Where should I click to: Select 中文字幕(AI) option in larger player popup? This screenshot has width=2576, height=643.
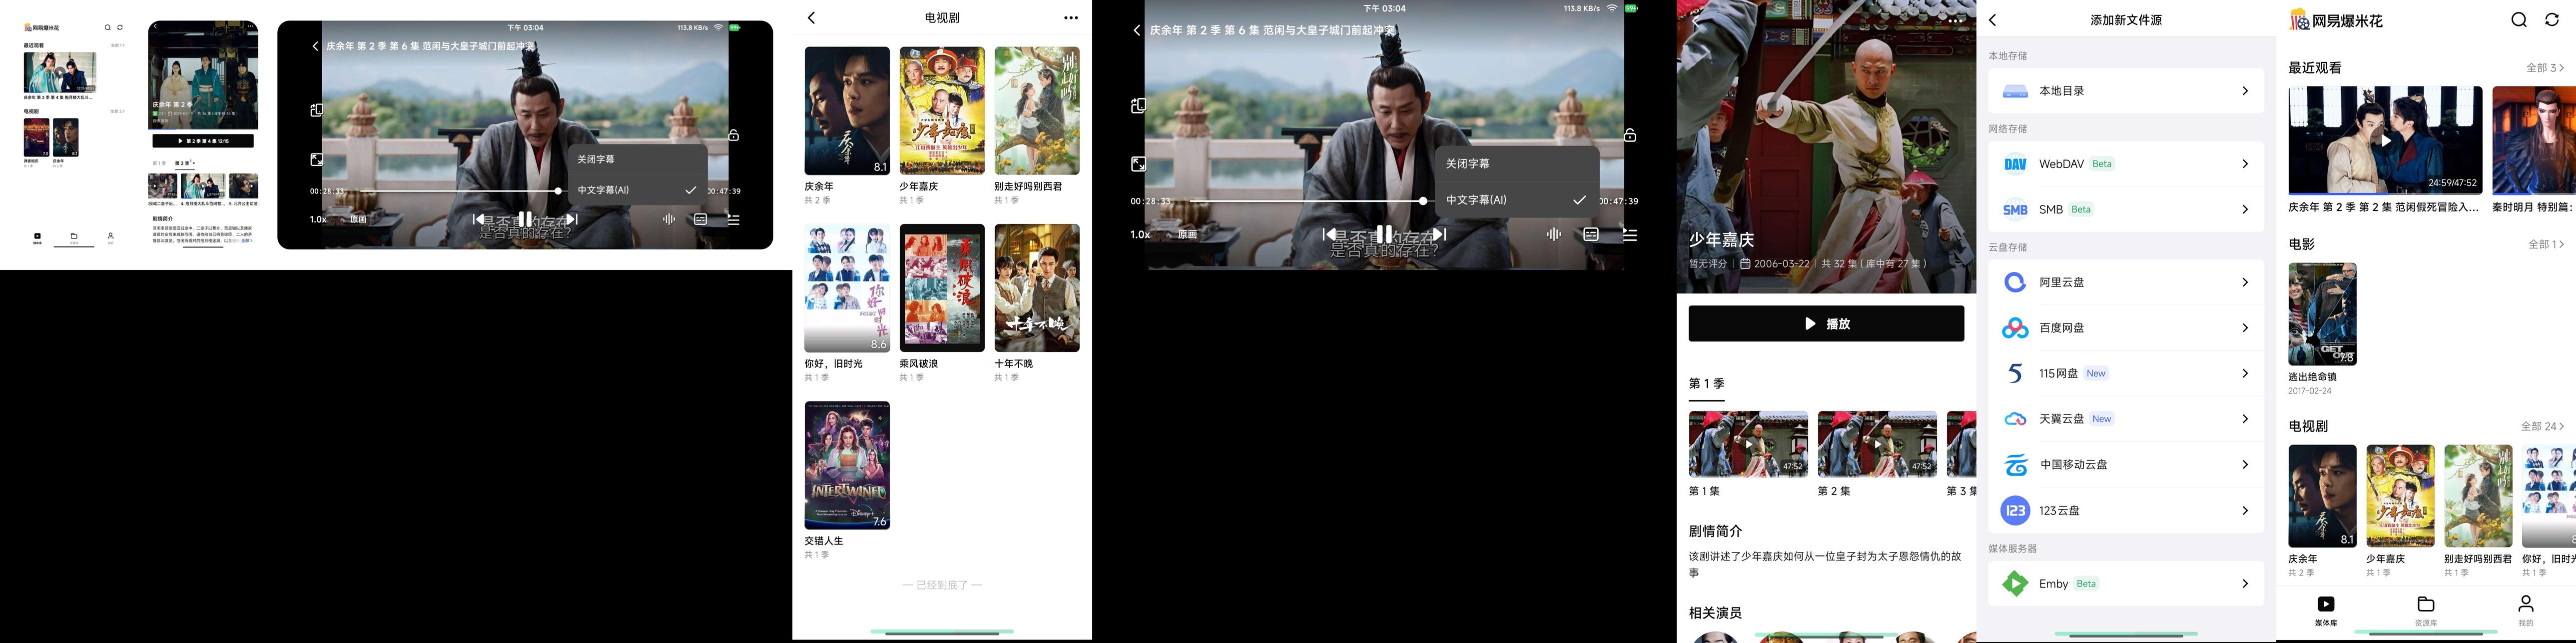tap(1516, 200)
